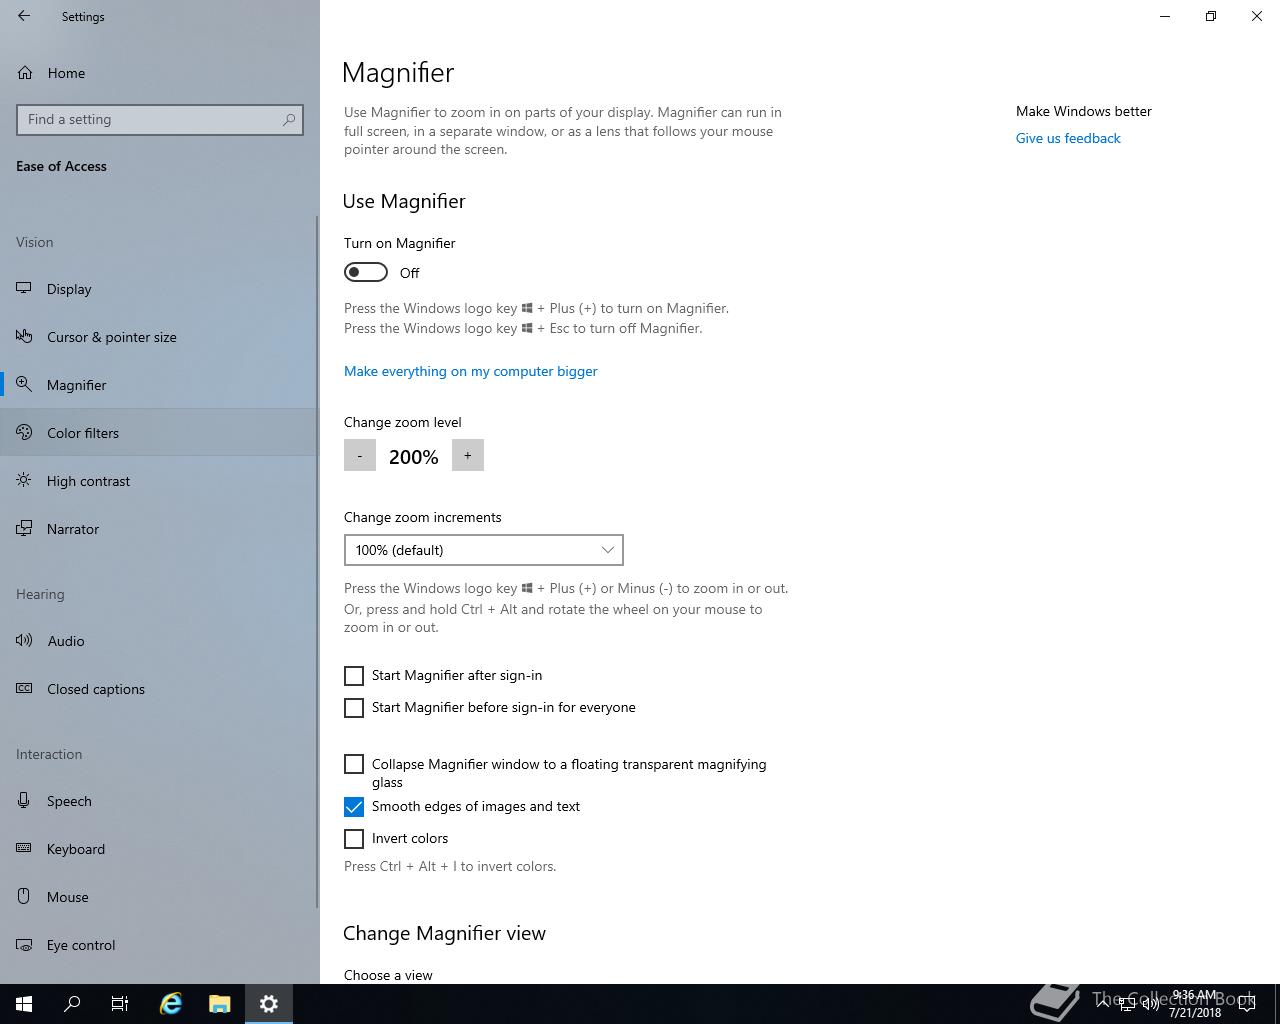Click the Find a setting search box
Screen dimensions: 1280x1024
[x=160, y=119]
